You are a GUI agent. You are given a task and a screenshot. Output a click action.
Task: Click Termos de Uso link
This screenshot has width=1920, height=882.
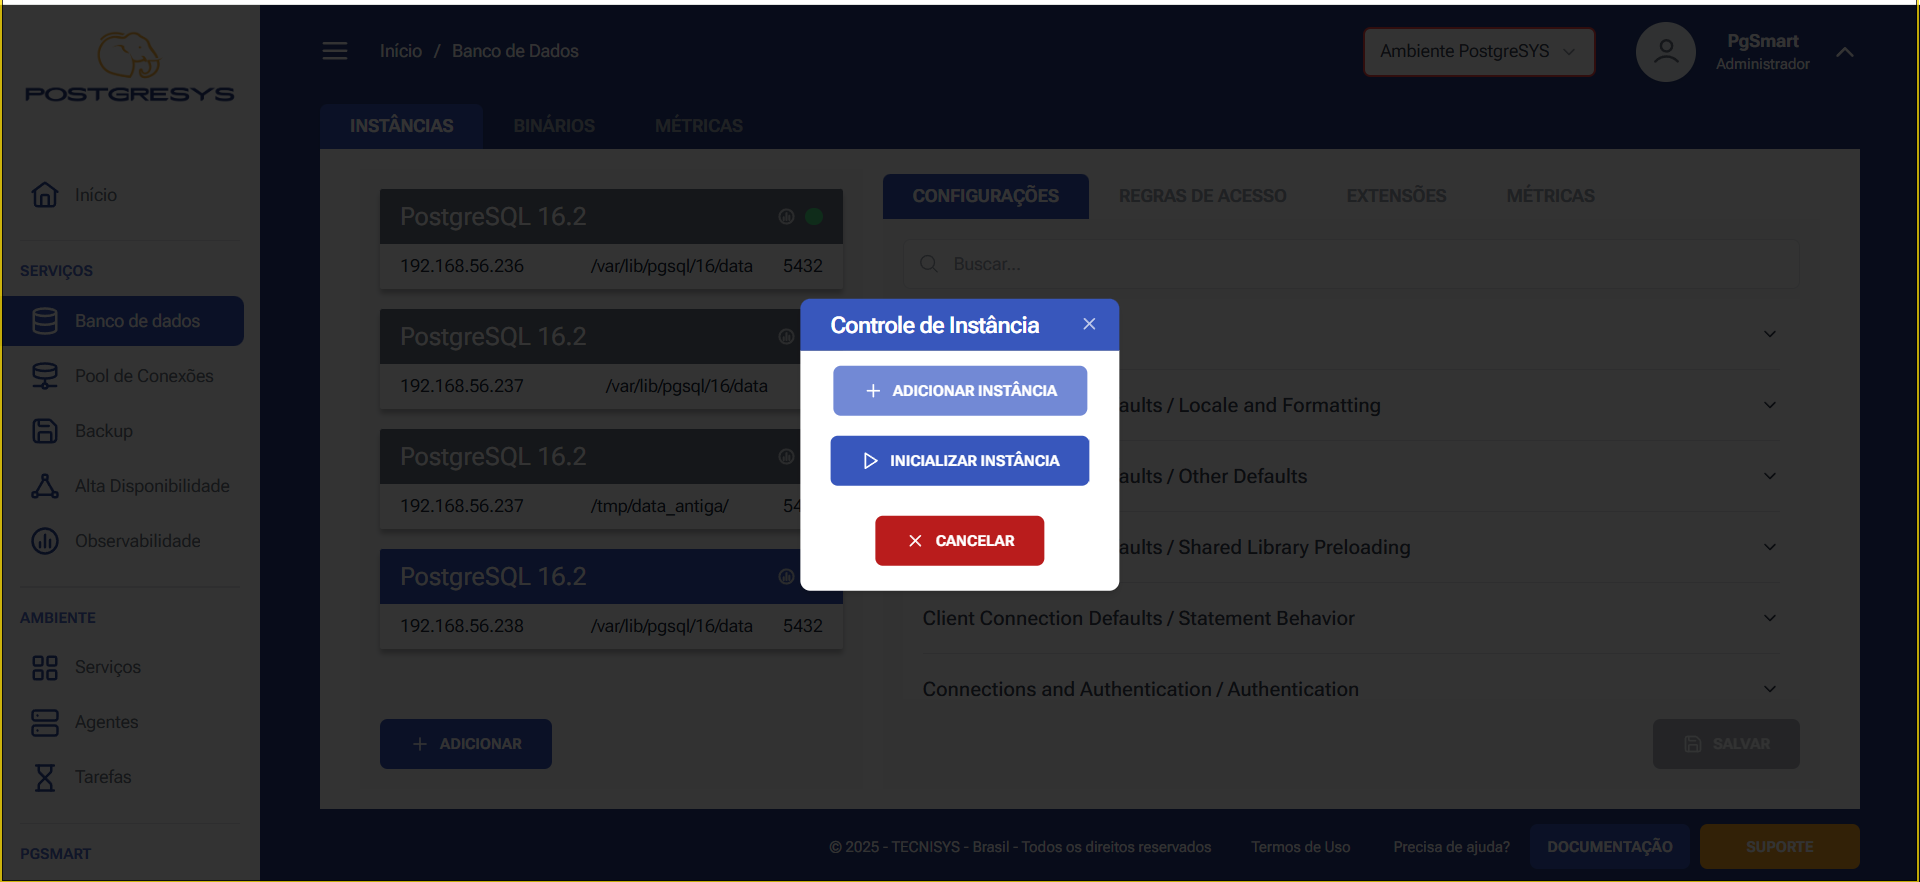point(1301,847)
